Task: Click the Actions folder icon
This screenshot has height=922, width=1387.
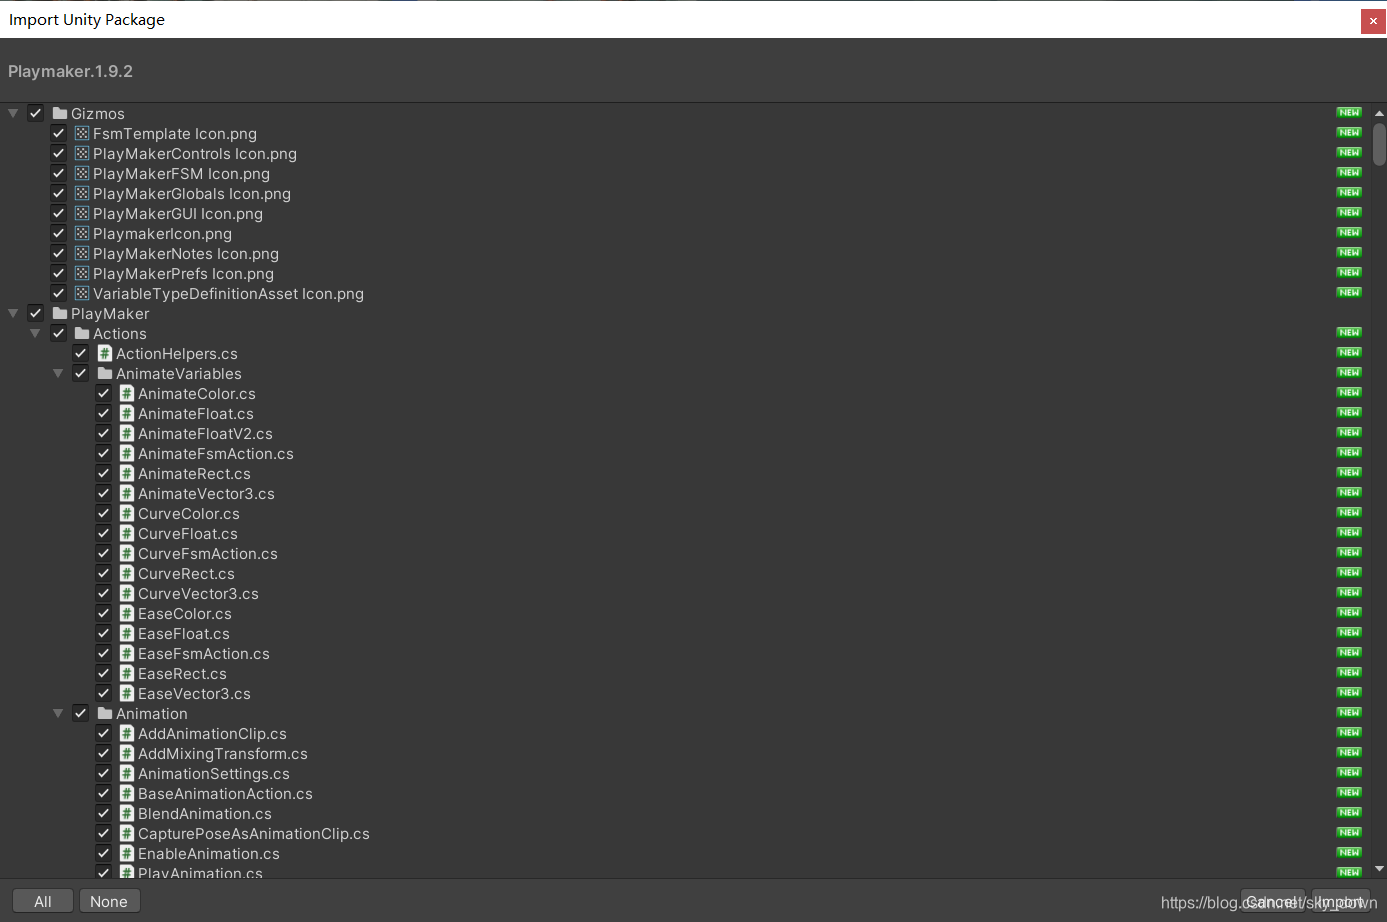Action: click(x=82, y=333)
